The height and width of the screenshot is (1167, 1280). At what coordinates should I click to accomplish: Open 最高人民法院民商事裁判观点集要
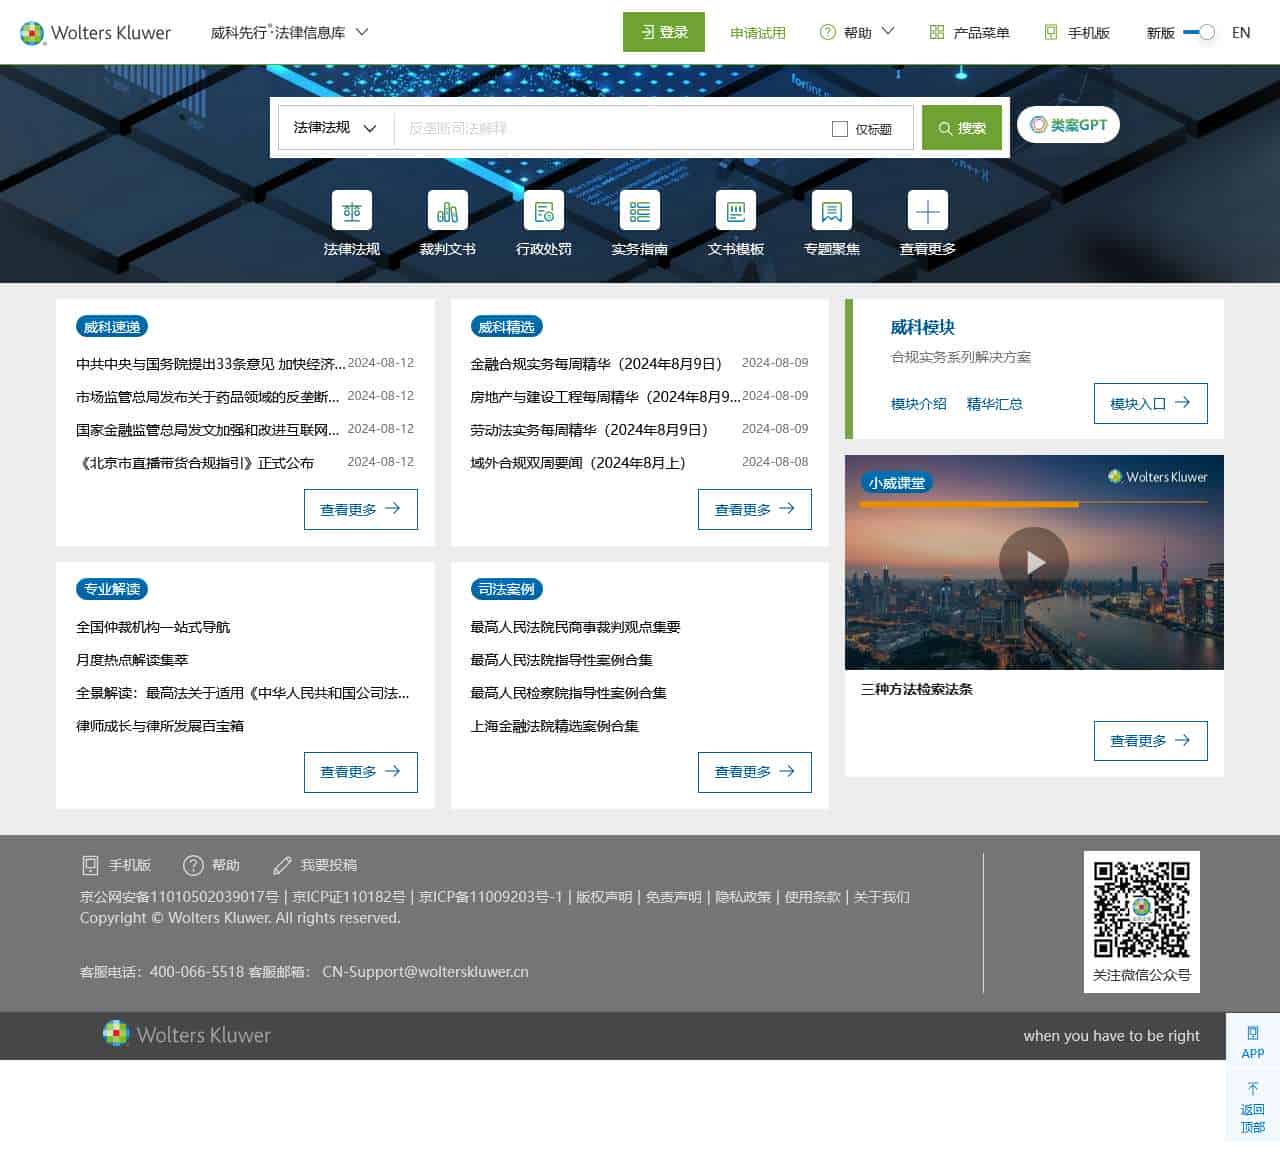tap(576, 627)
